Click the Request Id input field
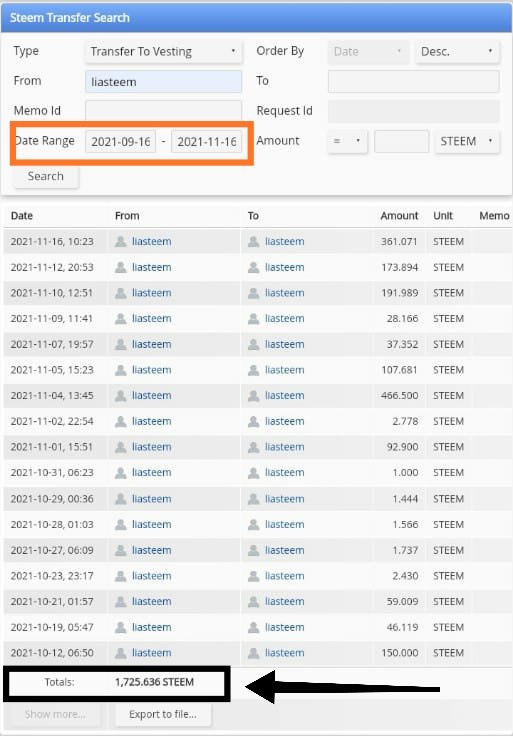This screenshot has height=736, width=513. 413,111
